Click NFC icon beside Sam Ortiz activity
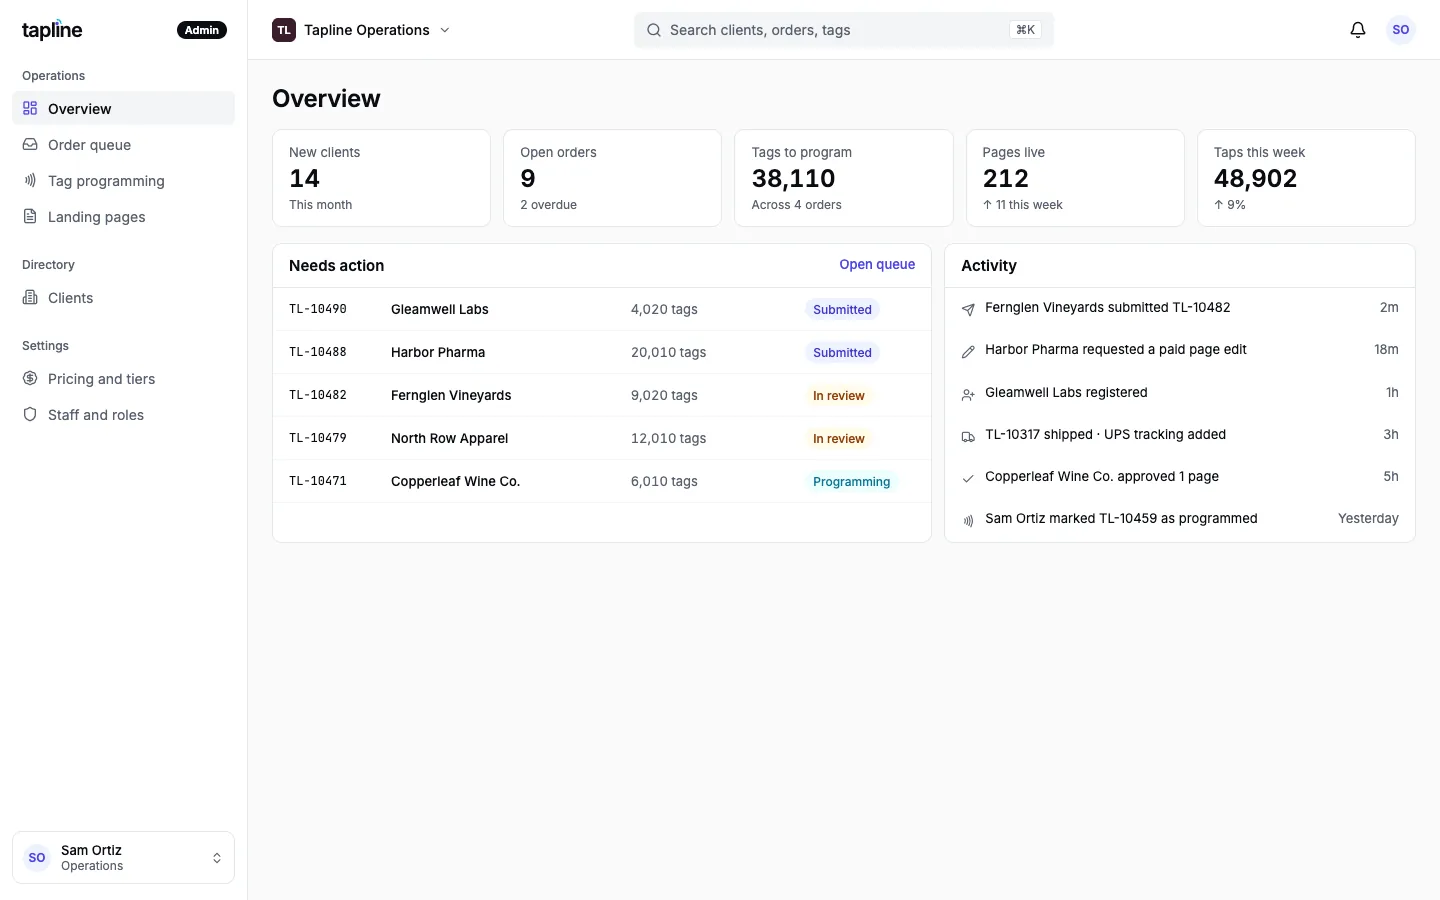 coord(968,520)
